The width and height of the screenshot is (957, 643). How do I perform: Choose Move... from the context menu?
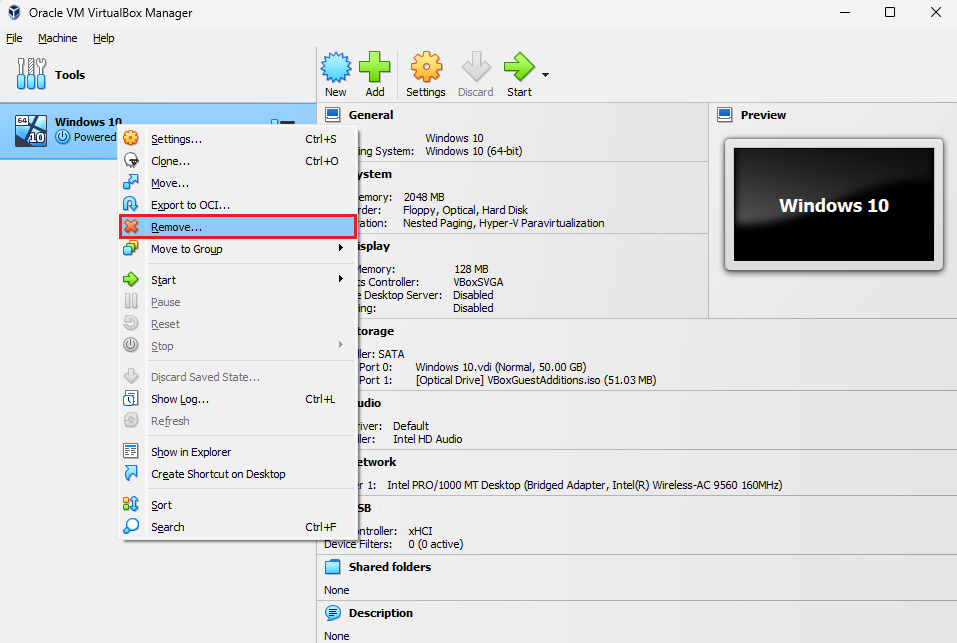(237, 183)
